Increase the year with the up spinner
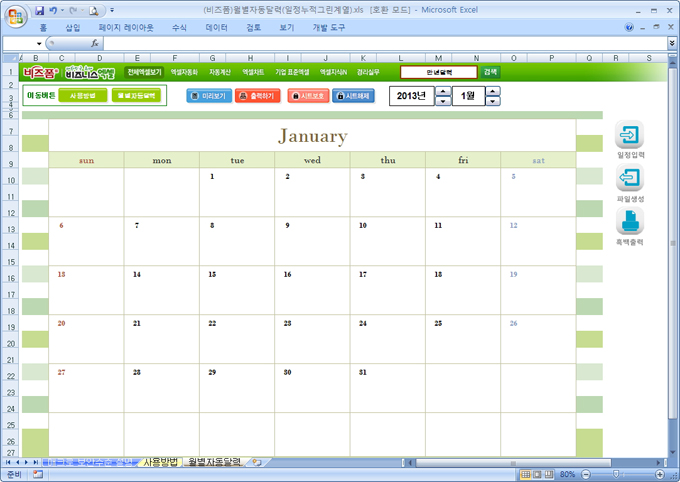The width and height of the screenshot is (680, 482). click(x=443, y=91)
